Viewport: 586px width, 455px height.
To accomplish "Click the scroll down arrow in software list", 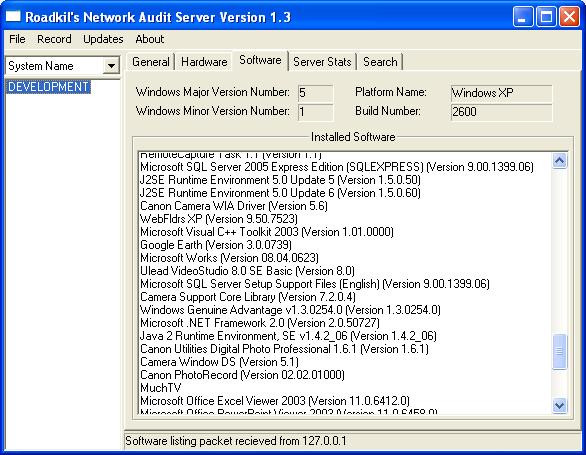I will [x=559, y=405].
